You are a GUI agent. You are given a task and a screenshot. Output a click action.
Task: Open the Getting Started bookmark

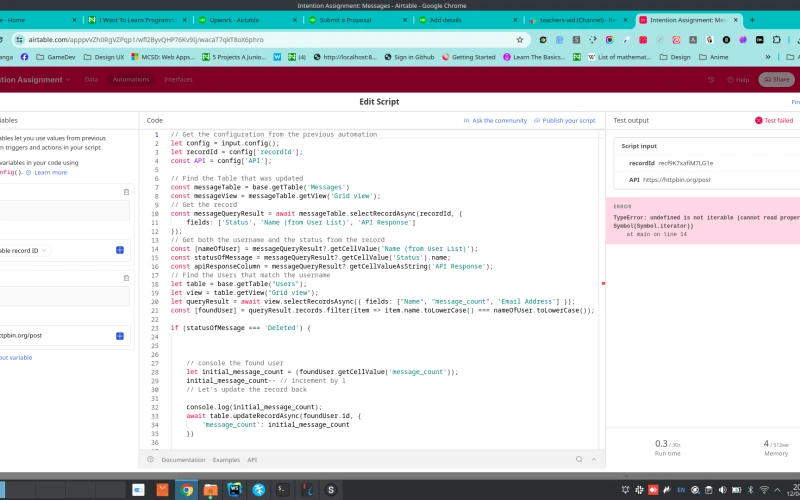tap(468, 57)
